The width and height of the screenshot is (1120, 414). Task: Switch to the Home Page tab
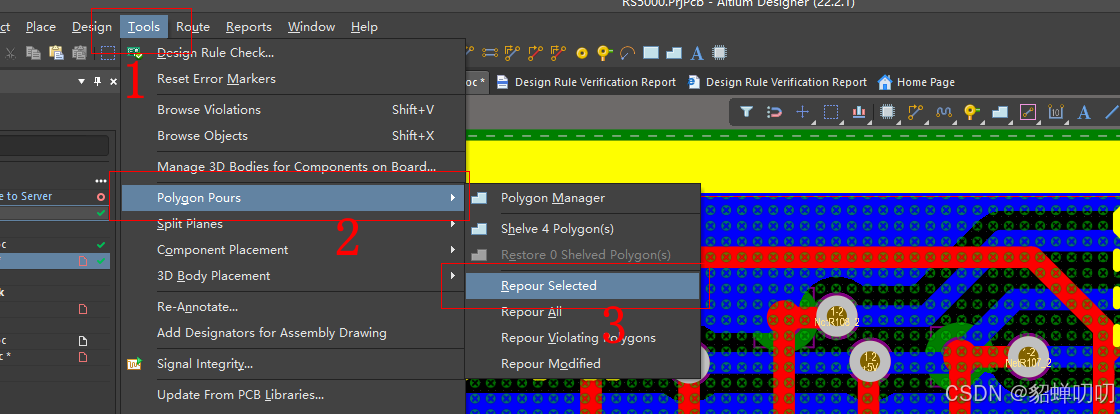916,82
